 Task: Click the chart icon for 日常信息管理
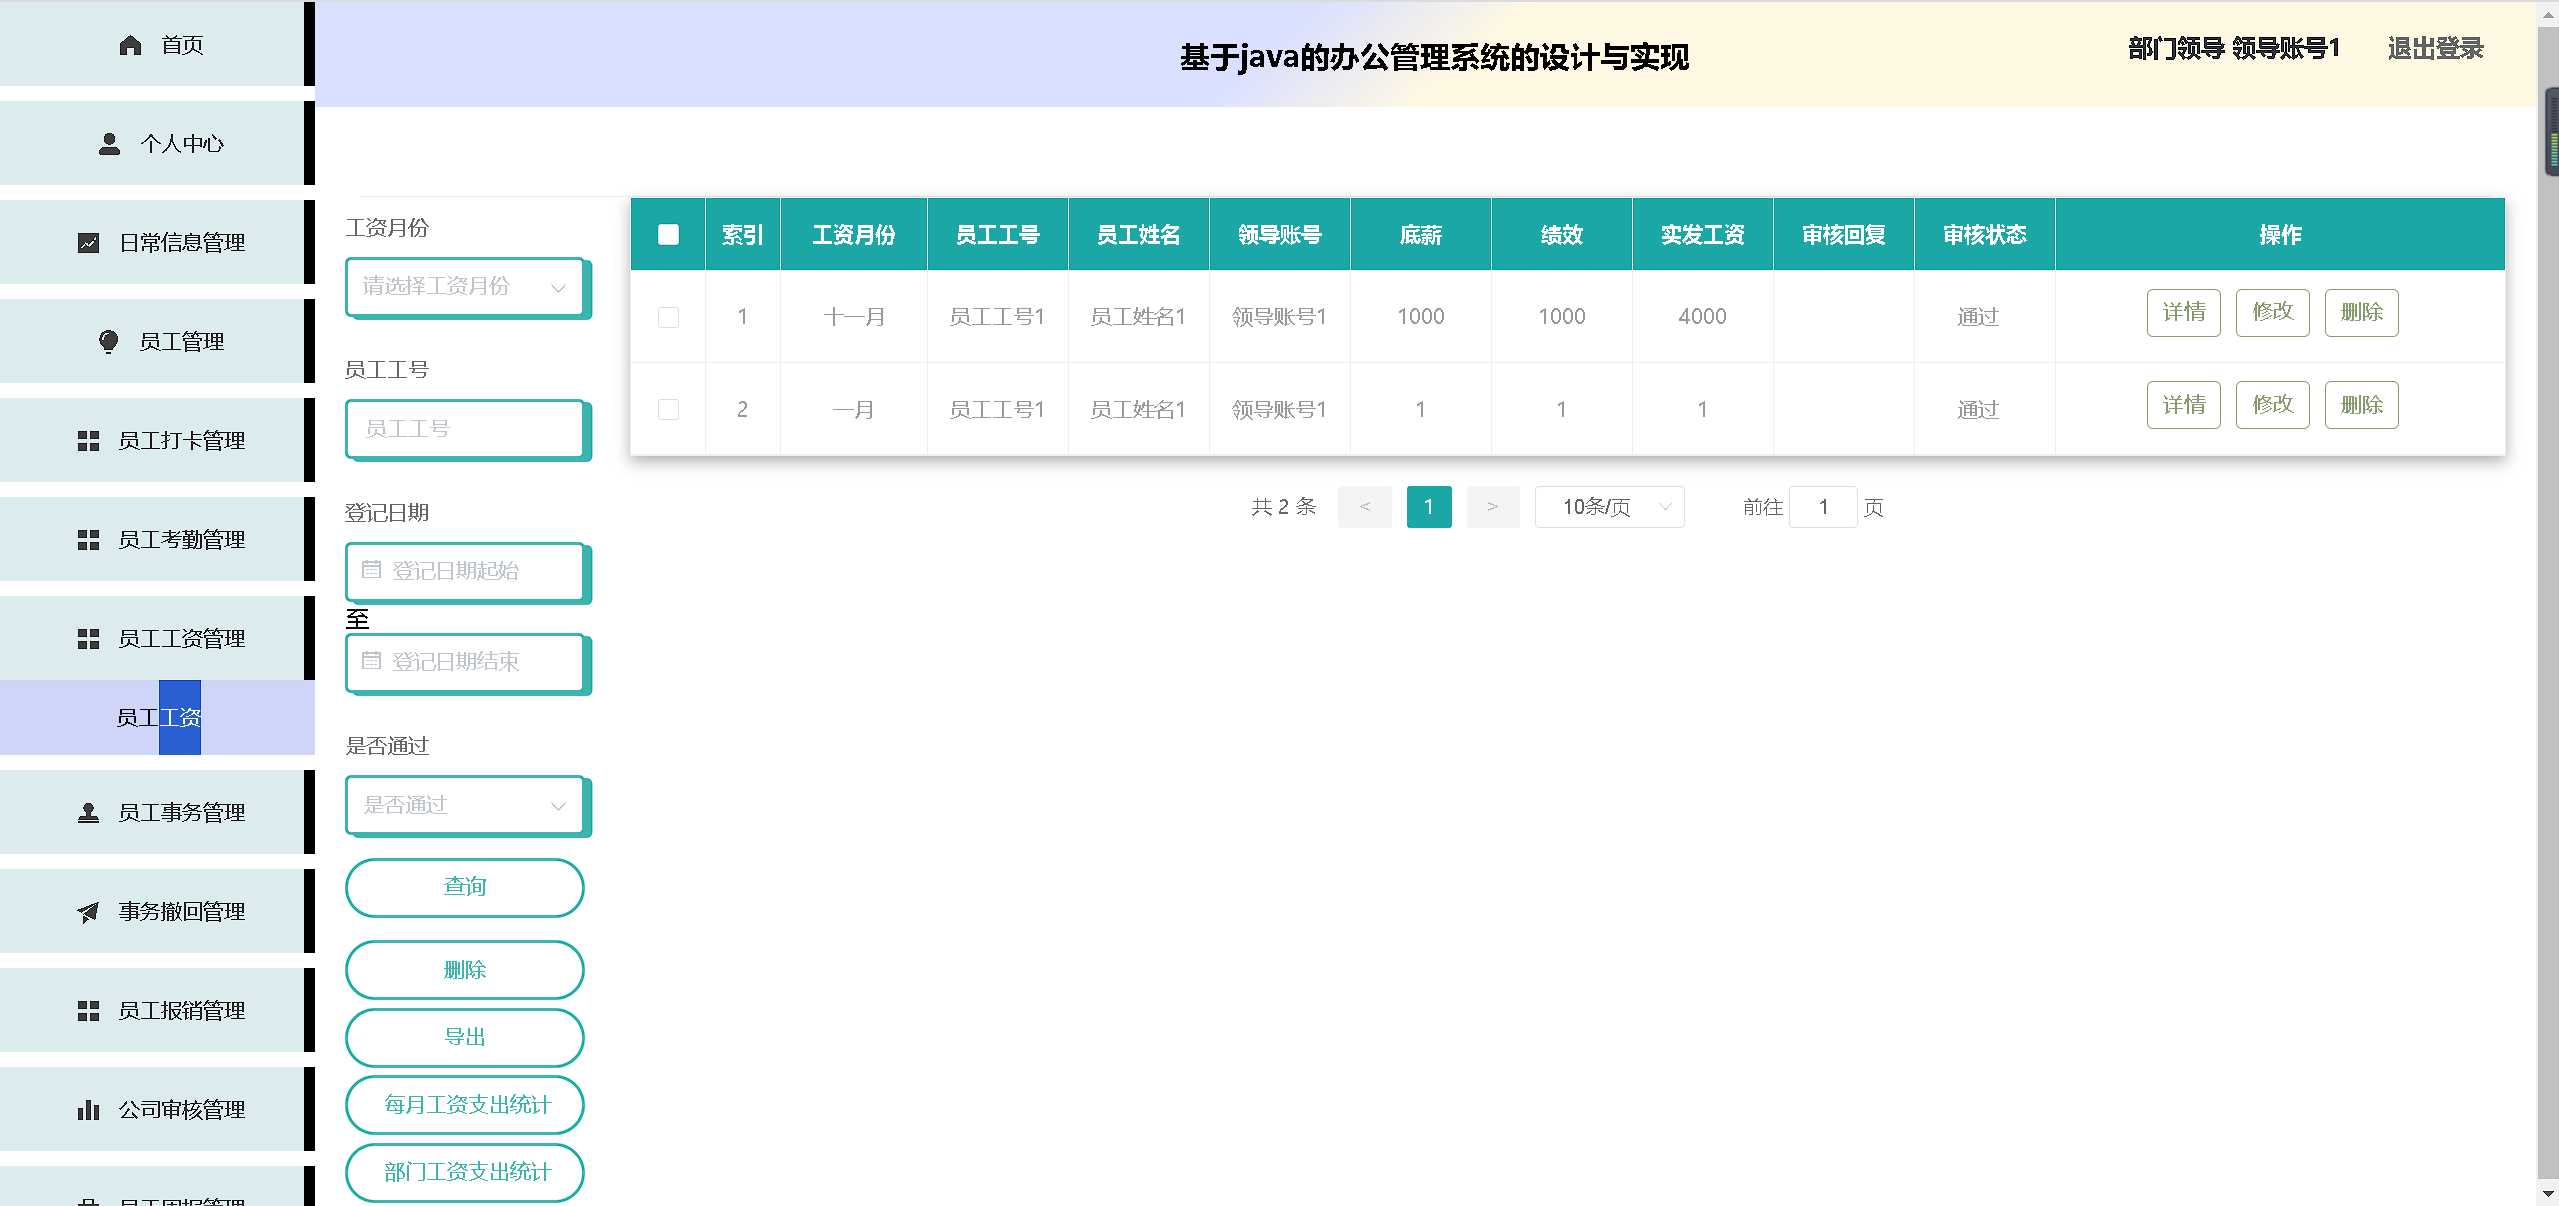point(88,243)
